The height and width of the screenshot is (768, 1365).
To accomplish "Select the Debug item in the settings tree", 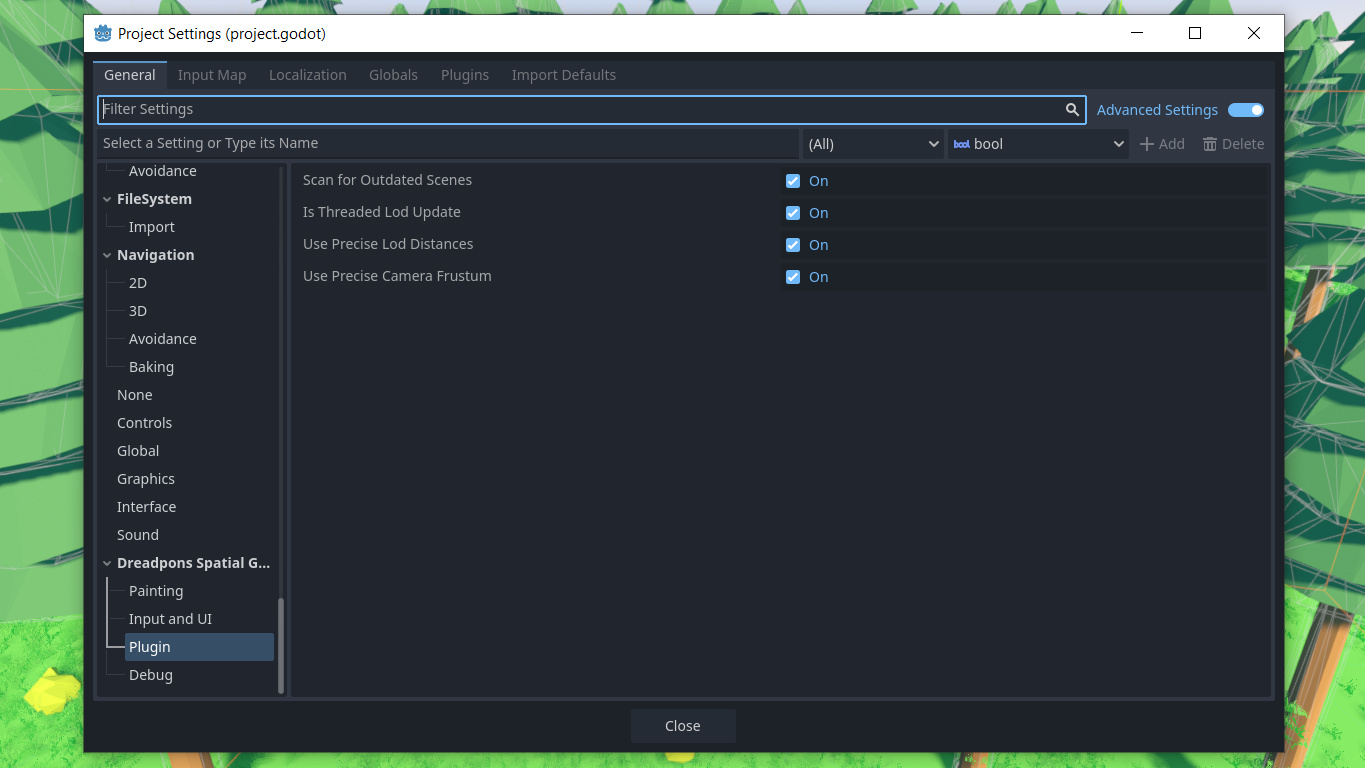I will [151, 674].
